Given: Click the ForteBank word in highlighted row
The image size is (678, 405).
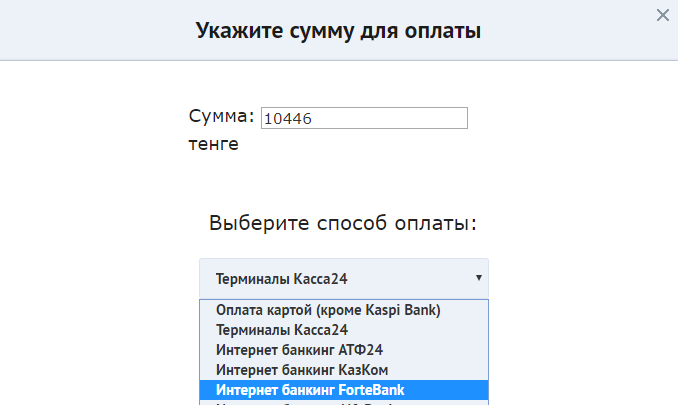Looking at the screenshot, I should click(371, 390).
